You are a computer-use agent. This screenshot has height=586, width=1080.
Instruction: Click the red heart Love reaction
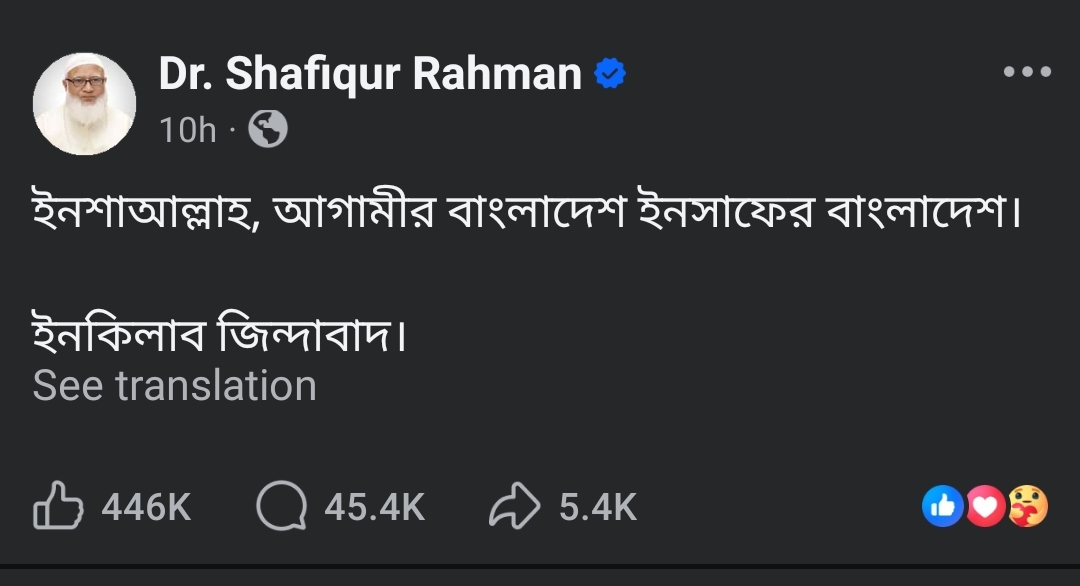click(986, 507)
